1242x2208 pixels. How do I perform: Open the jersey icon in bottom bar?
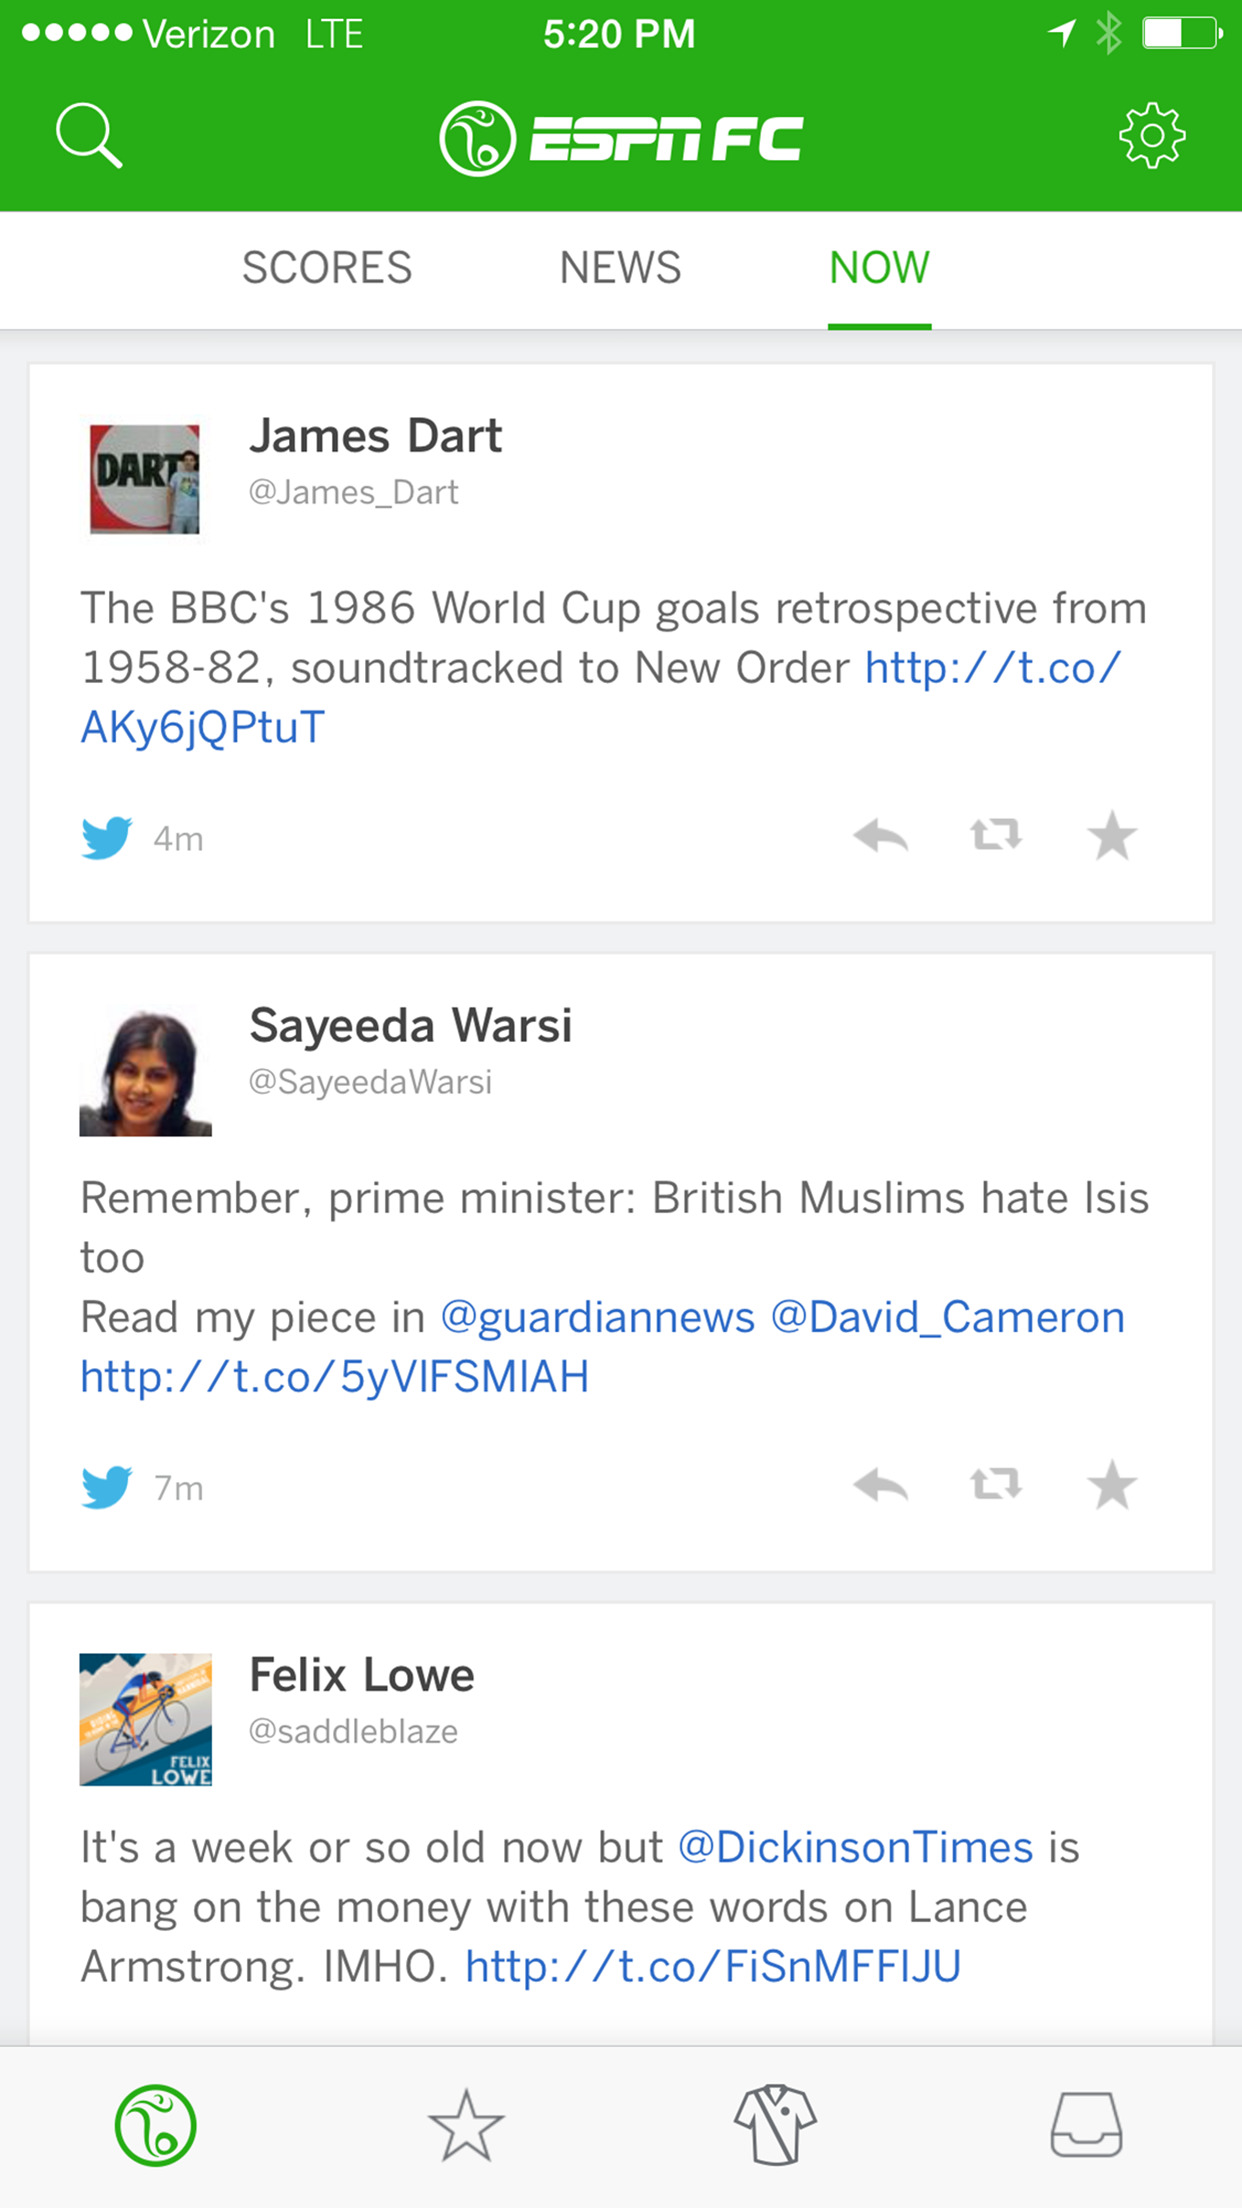776,2125
